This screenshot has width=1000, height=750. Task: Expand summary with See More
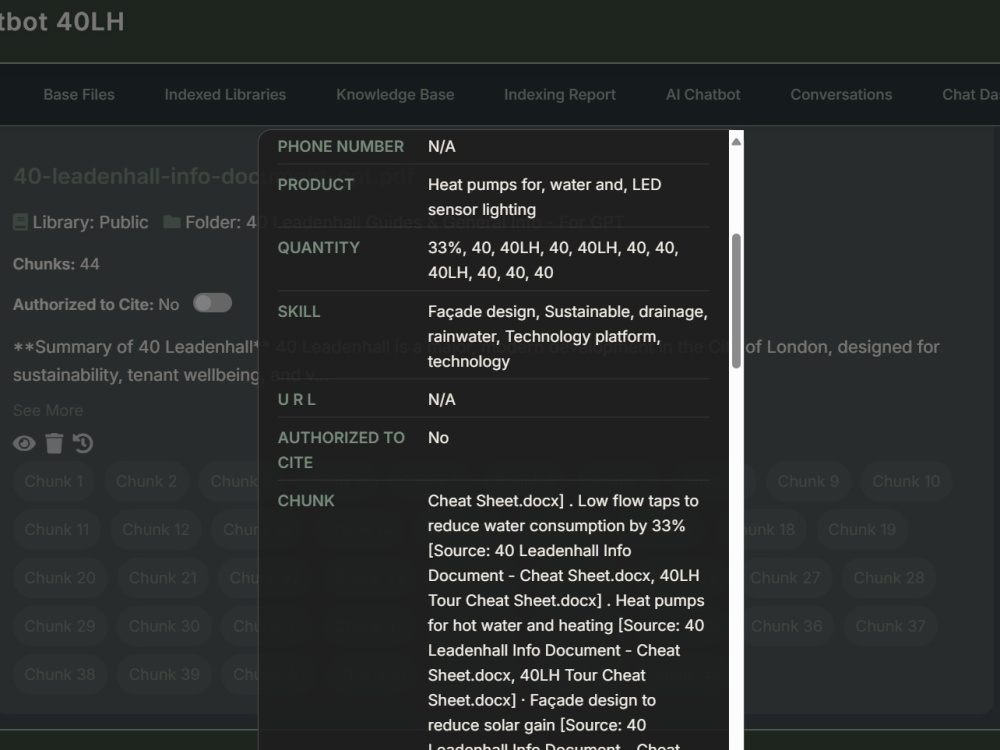click(x=48, y=410)
